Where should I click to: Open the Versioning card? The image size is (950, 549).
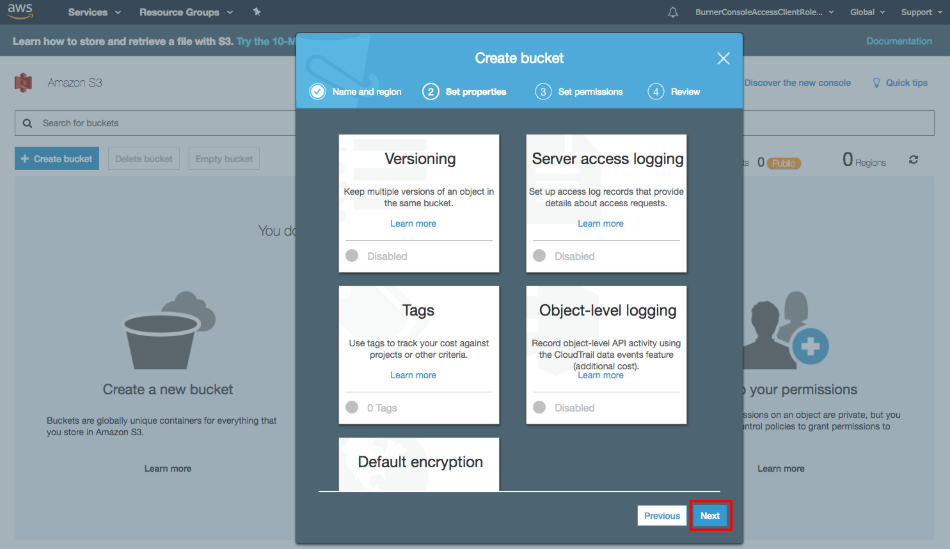click(419, 203)
